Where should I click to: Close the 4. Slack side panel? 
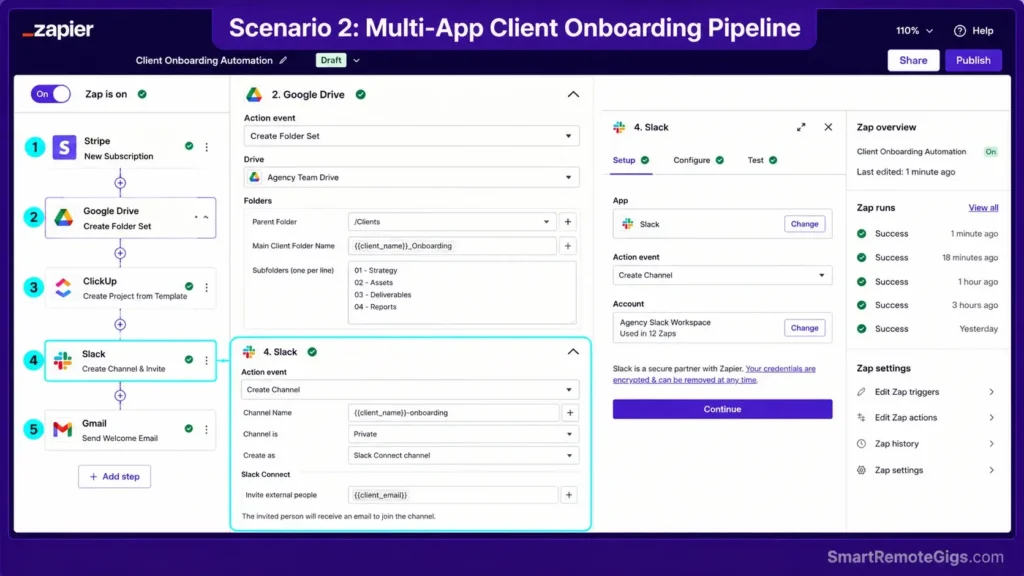coord(828,127)
